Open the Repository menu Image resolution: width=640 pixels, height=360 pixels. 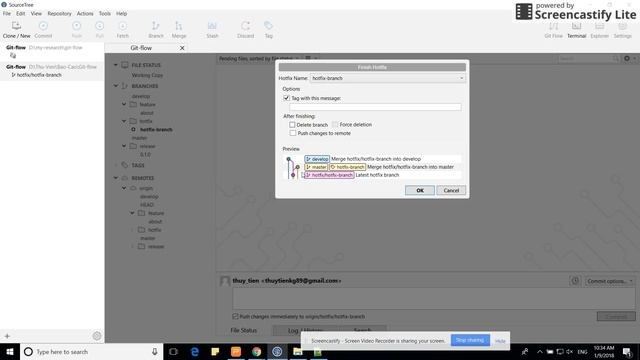59,13
